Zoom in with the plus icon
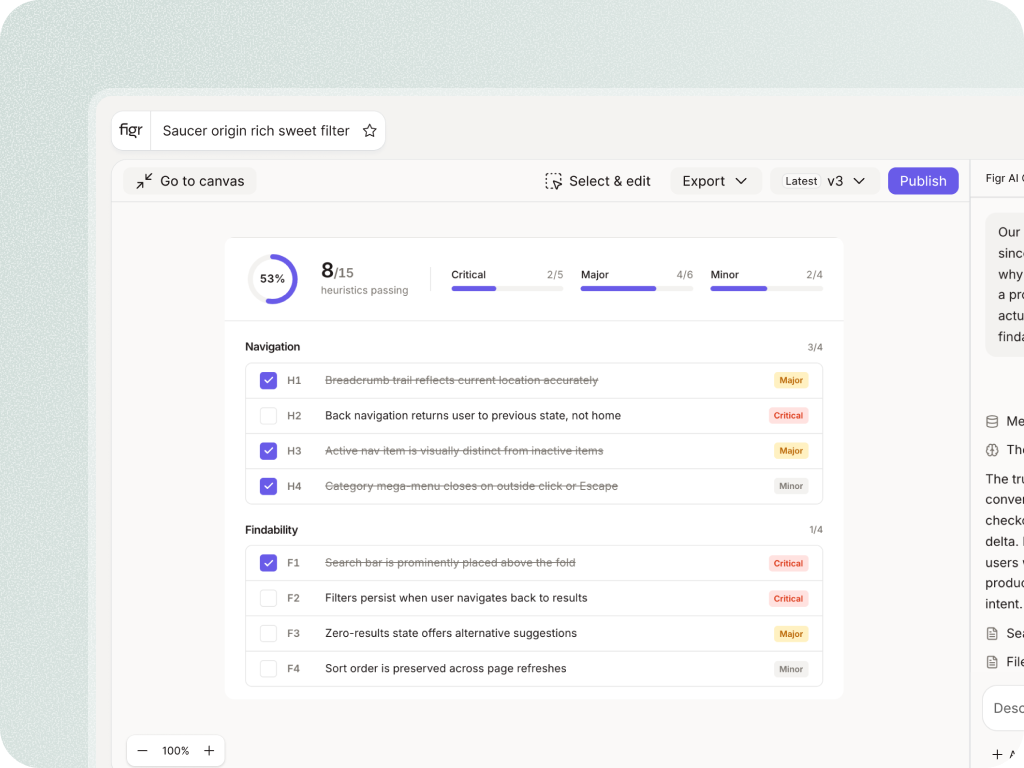1024x768 pixels. 209,750
